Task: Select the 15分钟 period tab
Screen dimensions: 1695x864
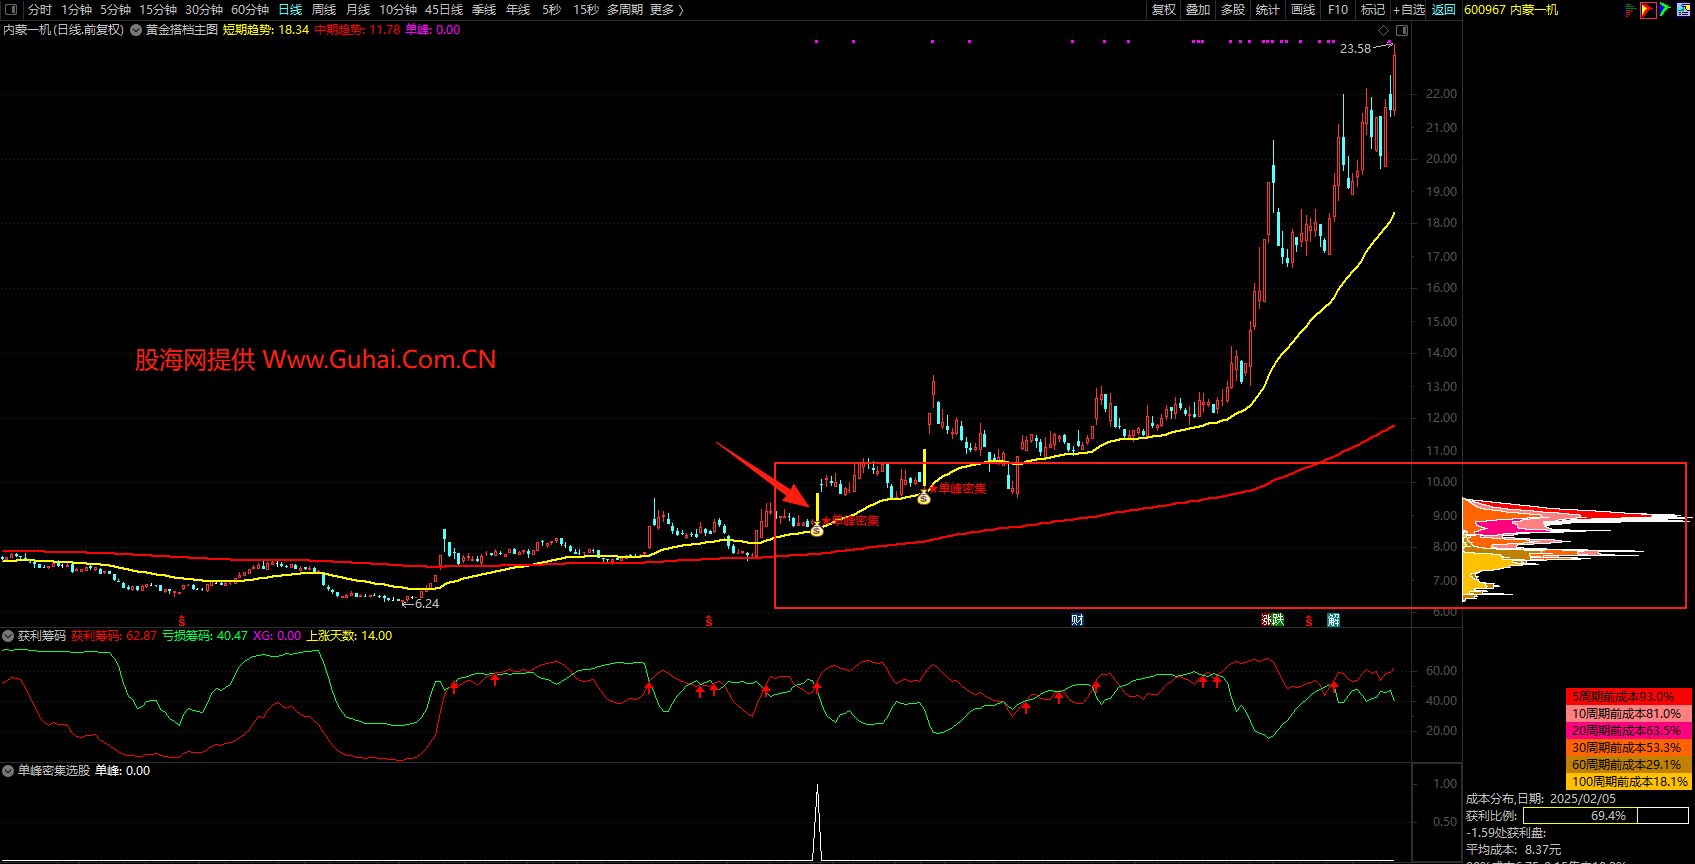Action: (x=158, y=10)
